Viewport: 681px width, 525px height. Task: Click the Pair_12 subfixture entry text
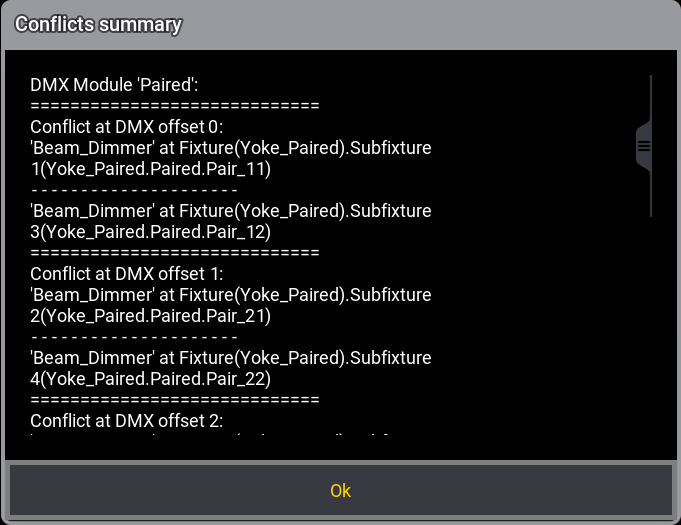pos(151,232)
